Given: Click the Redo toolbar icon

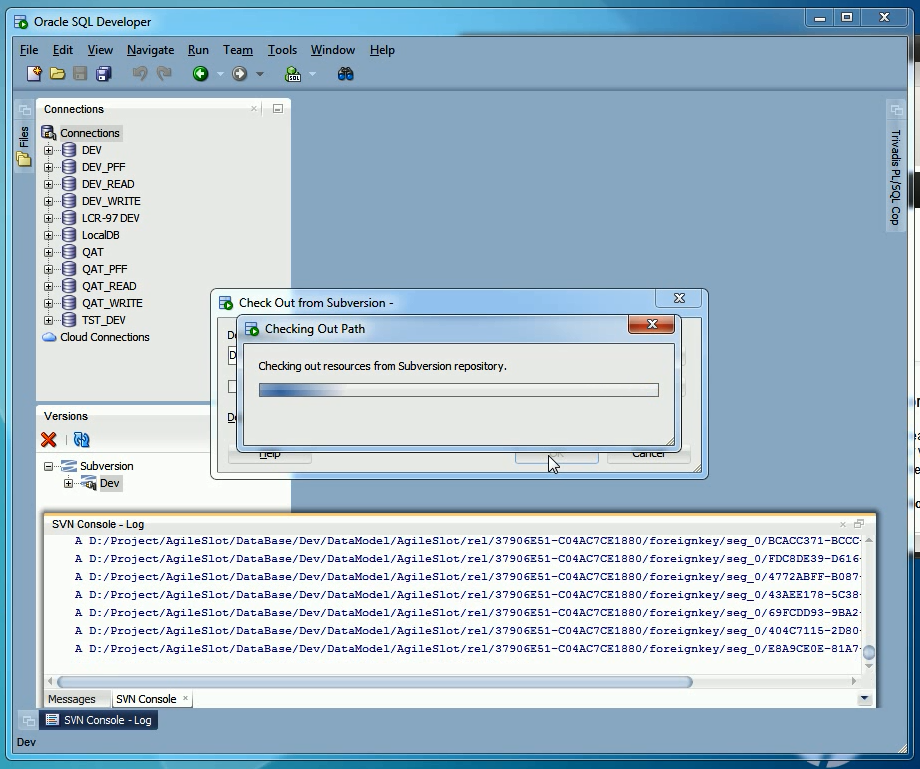Looking at the screenshot, I should (164, 74).
